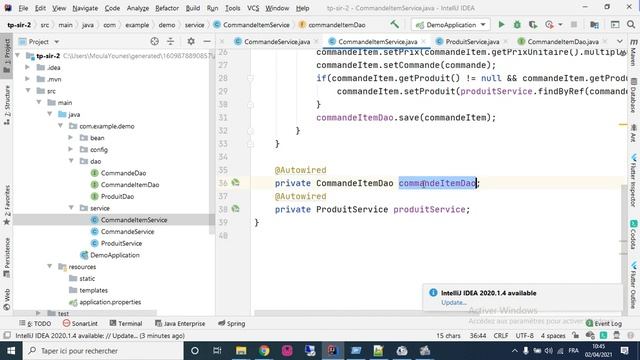This screenshot has height=360, width=640.
Task: Collapse the src folder
Action: pos(28,91)
